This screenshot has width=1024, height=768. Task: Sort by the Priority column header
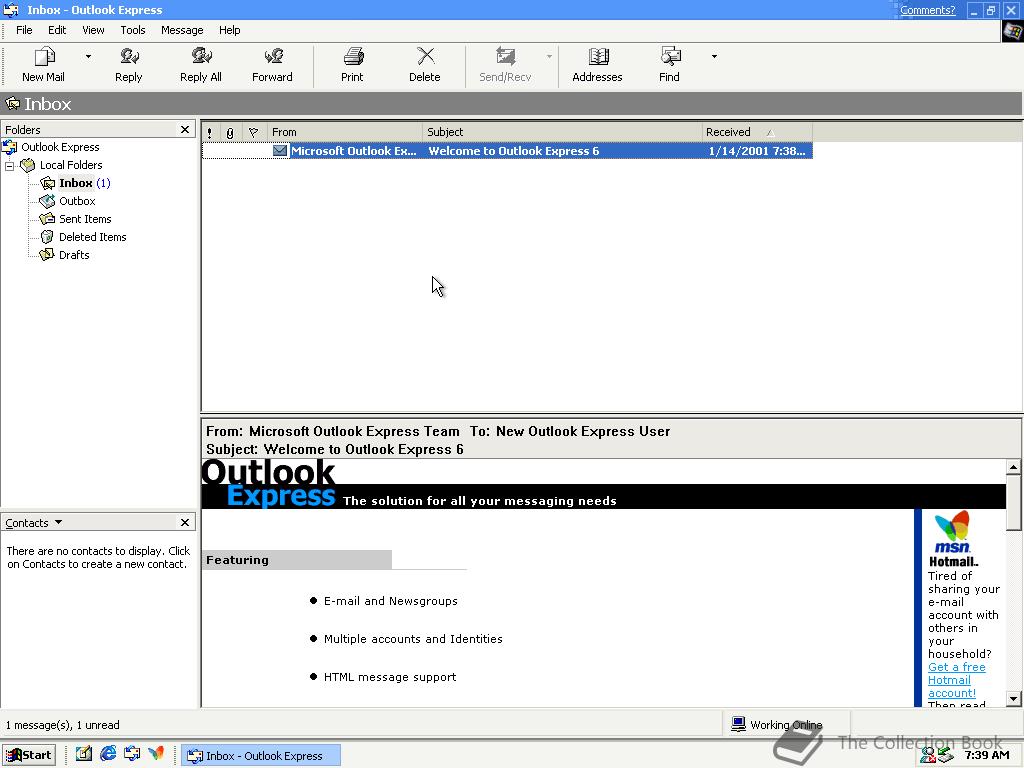point(210,132)
